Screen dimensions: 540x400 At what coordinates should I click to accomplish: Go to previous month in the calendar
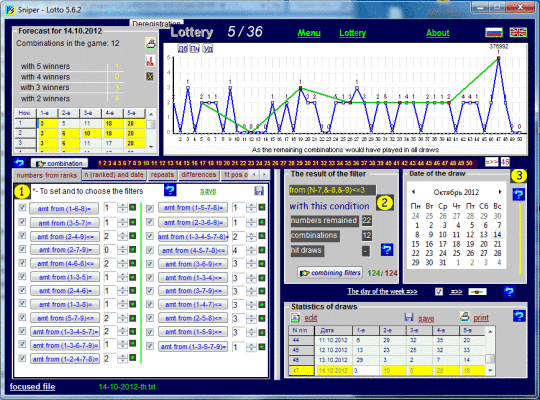413,192
